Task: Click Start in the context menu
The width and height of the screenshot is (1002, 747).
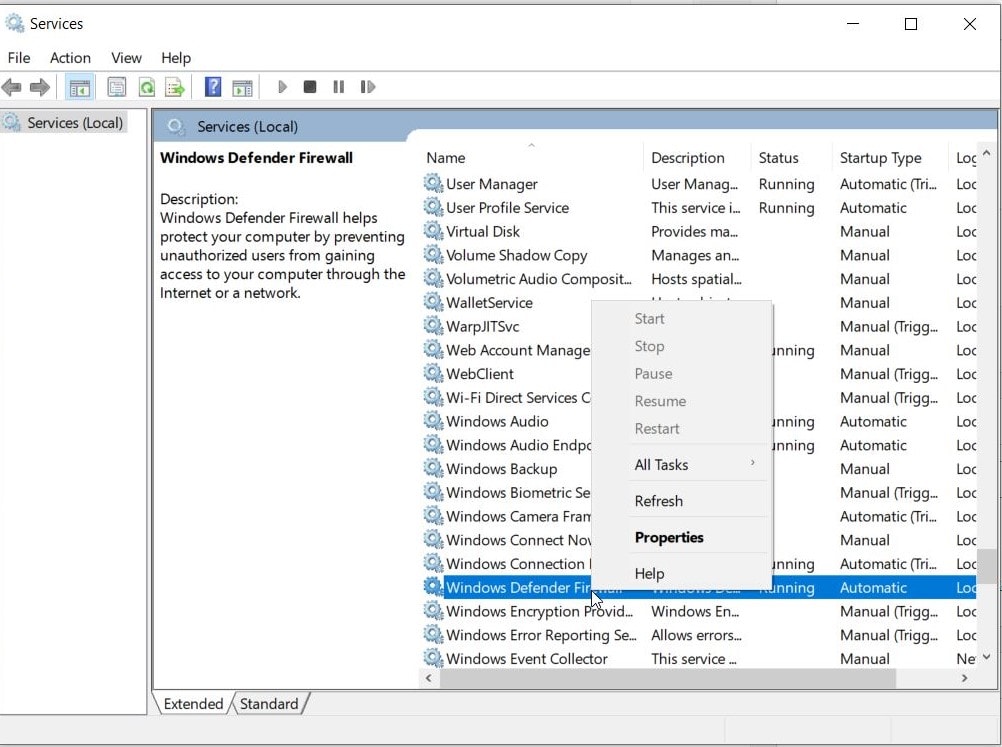Action: pyautogui.click(x=649, y=318)
